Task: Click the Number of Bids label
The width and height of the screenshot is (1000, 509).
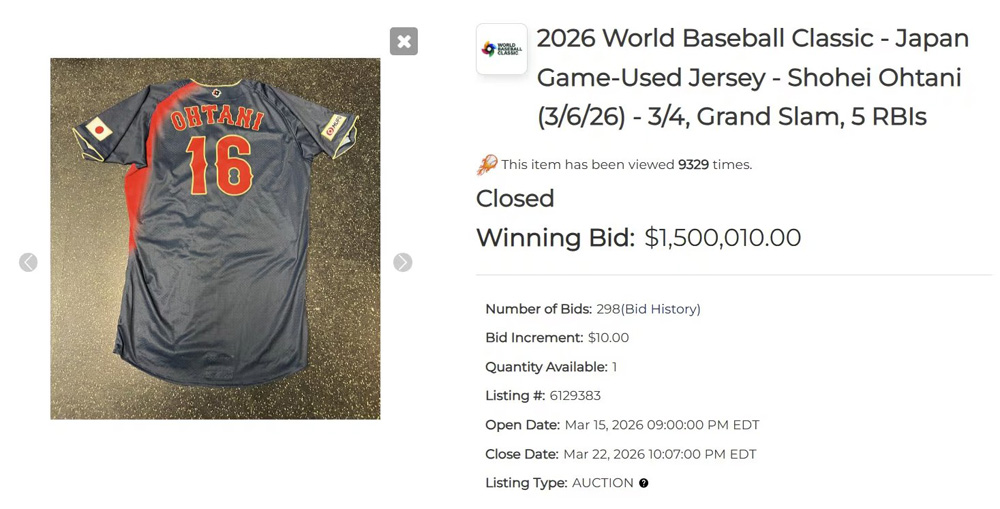Action: 538,309
